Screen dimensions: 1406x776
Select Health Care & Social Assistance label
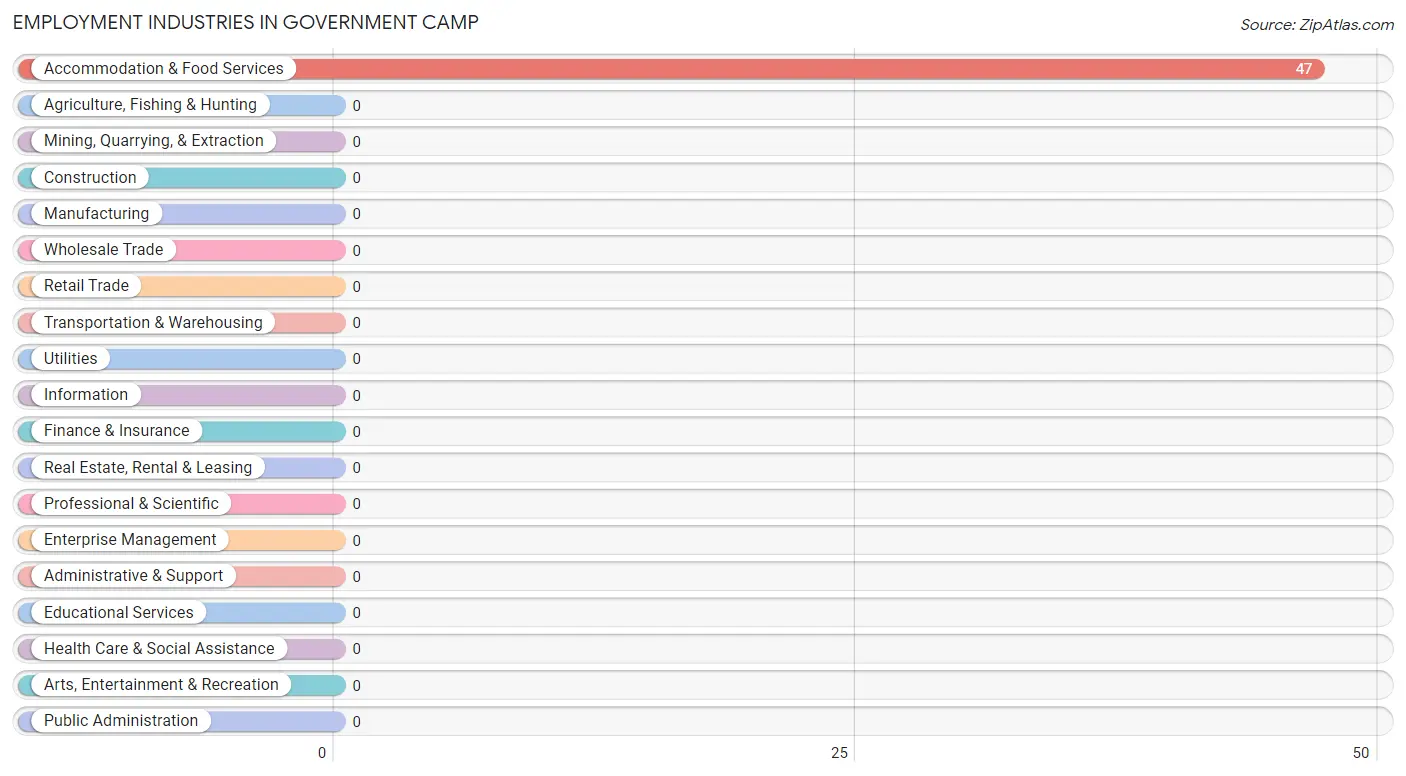click(159, 649)
